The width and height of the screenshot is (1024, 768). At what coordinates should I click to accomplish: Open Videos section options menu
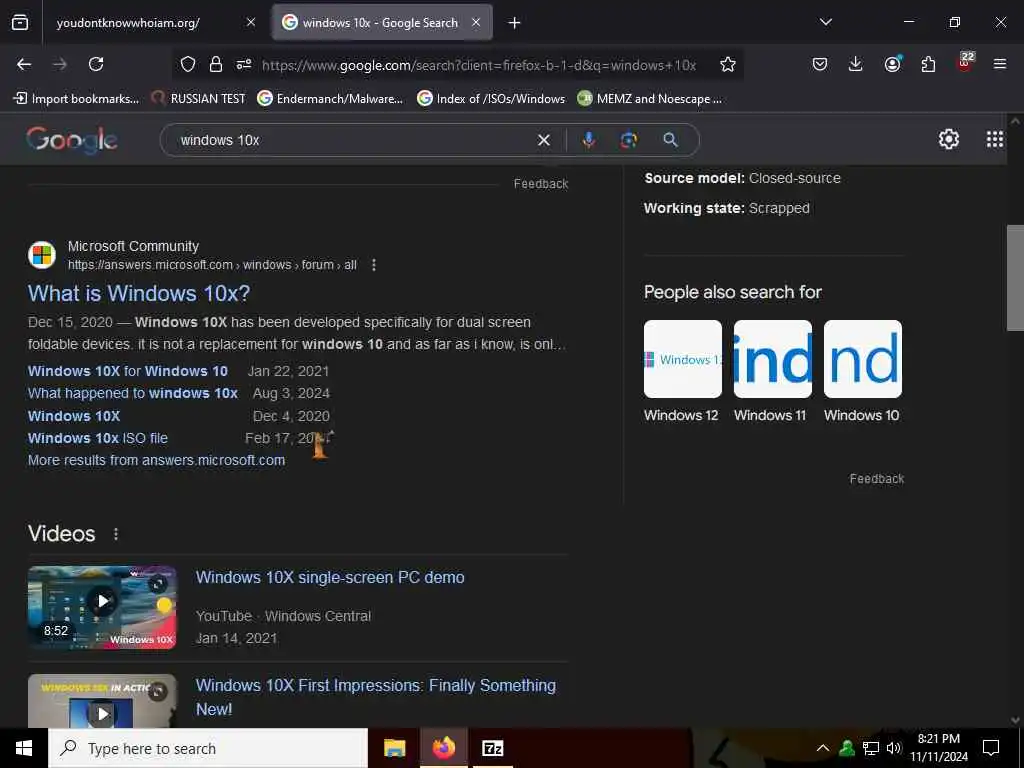click(116, 534)
